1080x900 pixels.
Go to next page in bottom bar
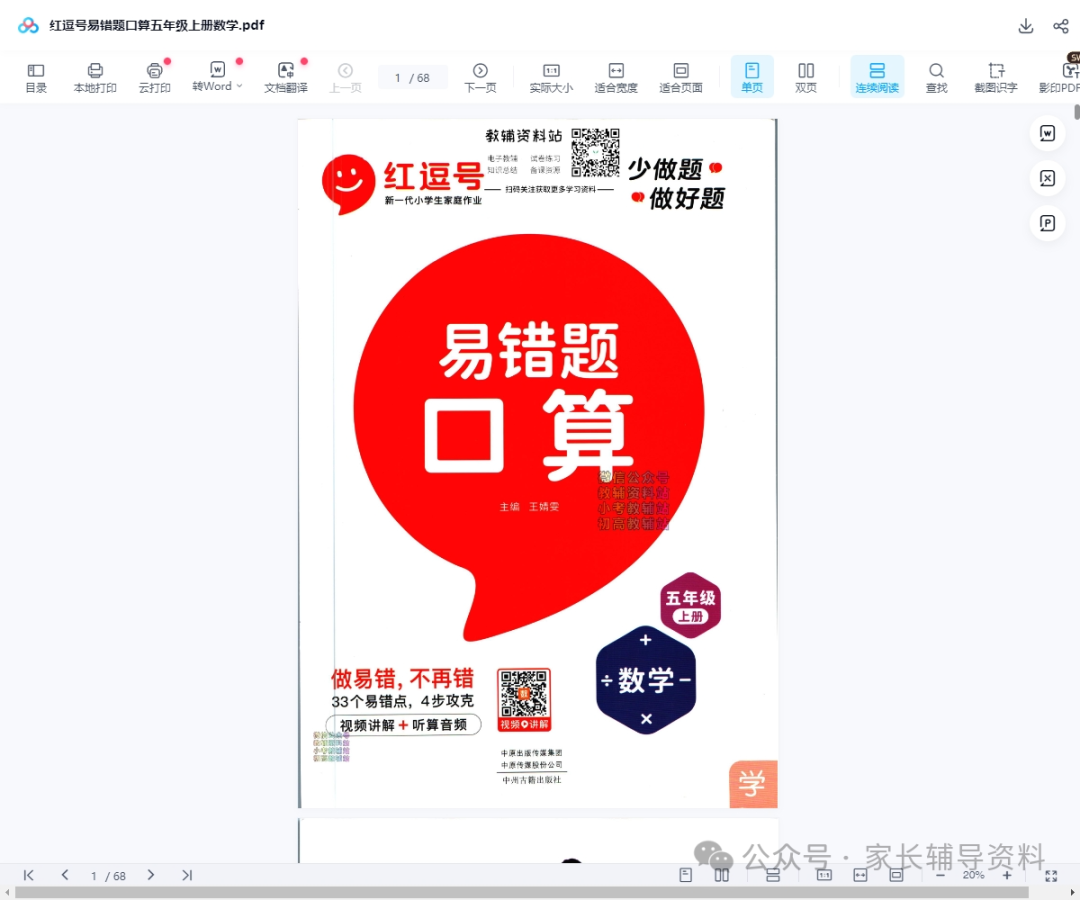coord(150,875)
